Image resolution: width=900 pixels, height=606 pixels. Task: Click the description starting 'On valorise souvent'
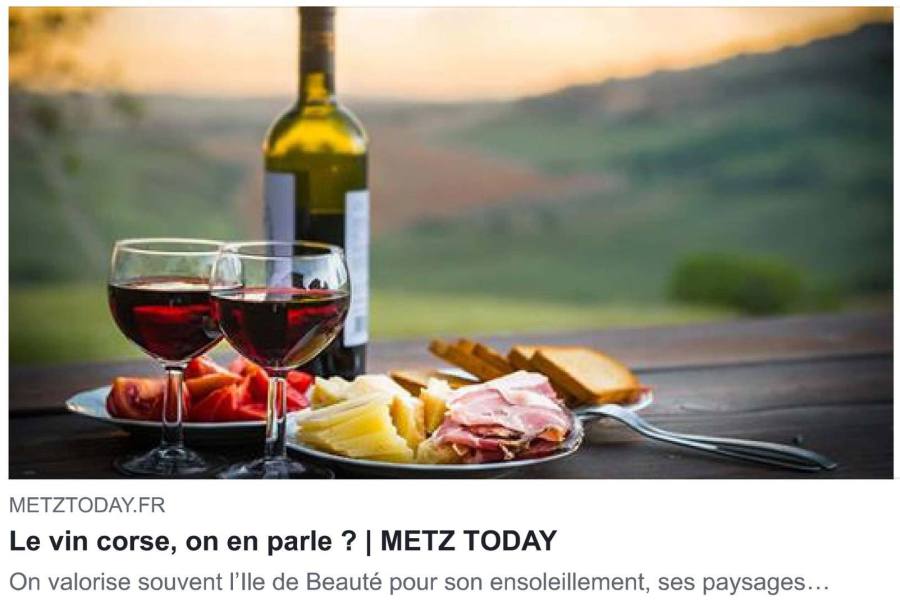click(419, 582)
